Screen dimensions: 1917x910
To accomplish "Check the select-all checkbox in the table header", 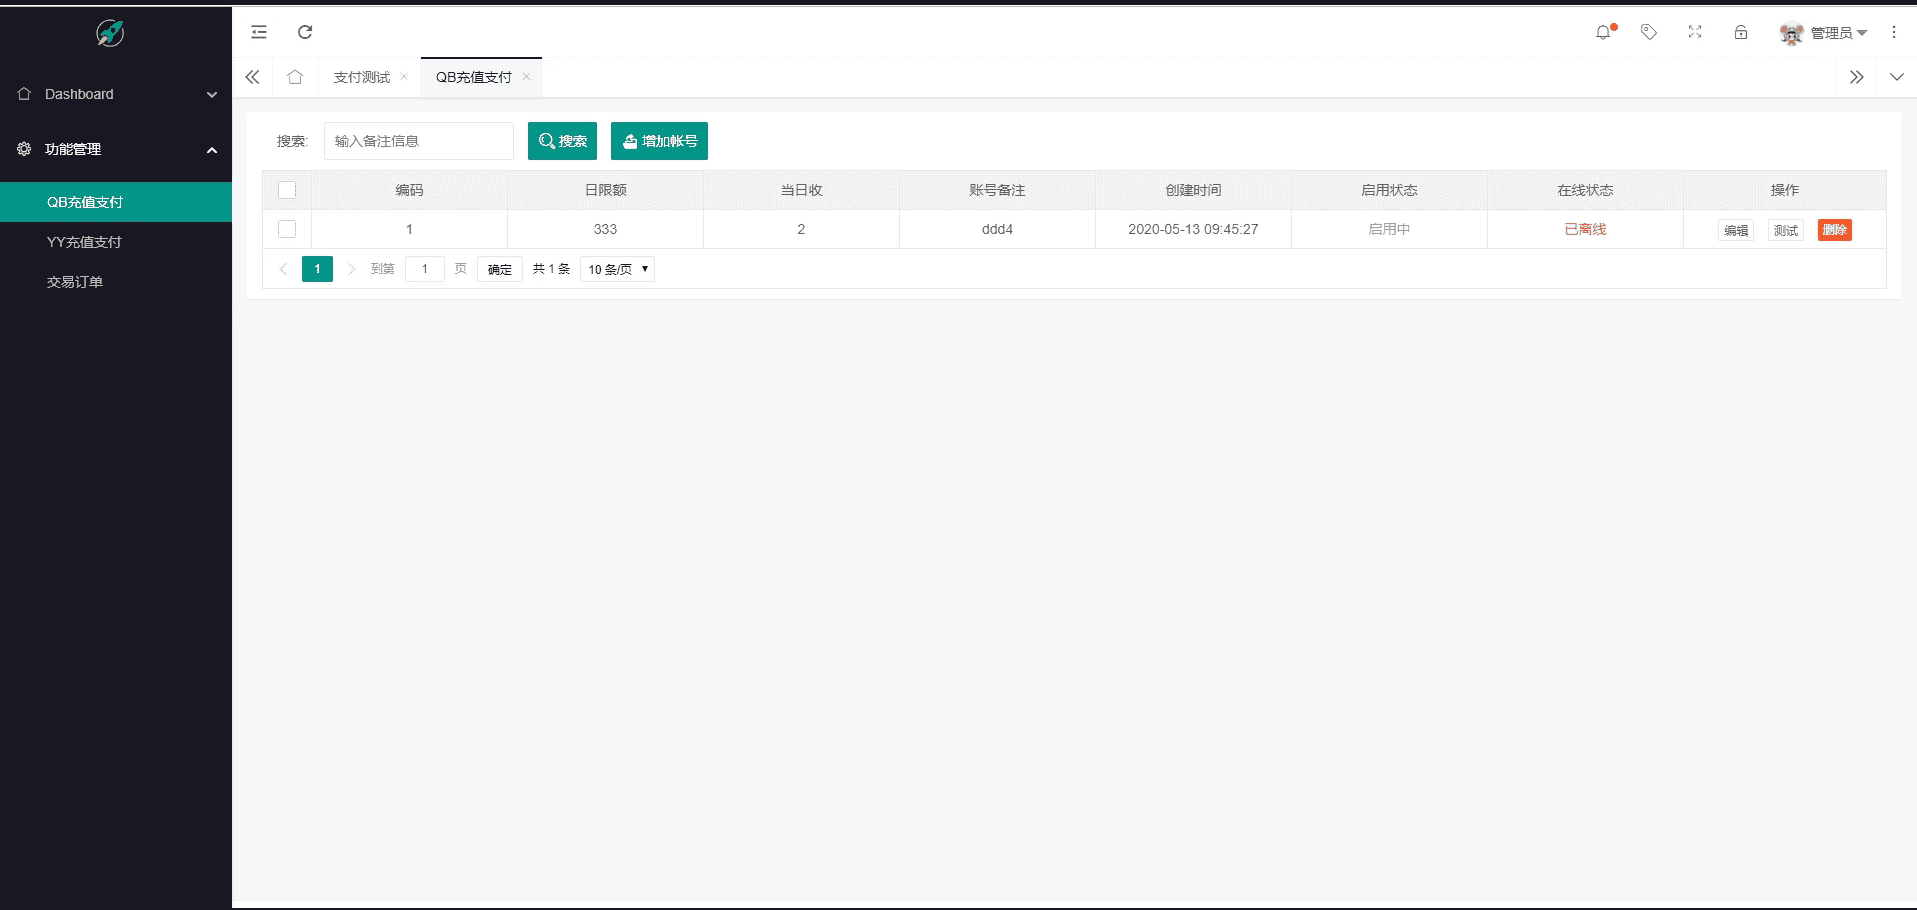I will click(287, 190).
